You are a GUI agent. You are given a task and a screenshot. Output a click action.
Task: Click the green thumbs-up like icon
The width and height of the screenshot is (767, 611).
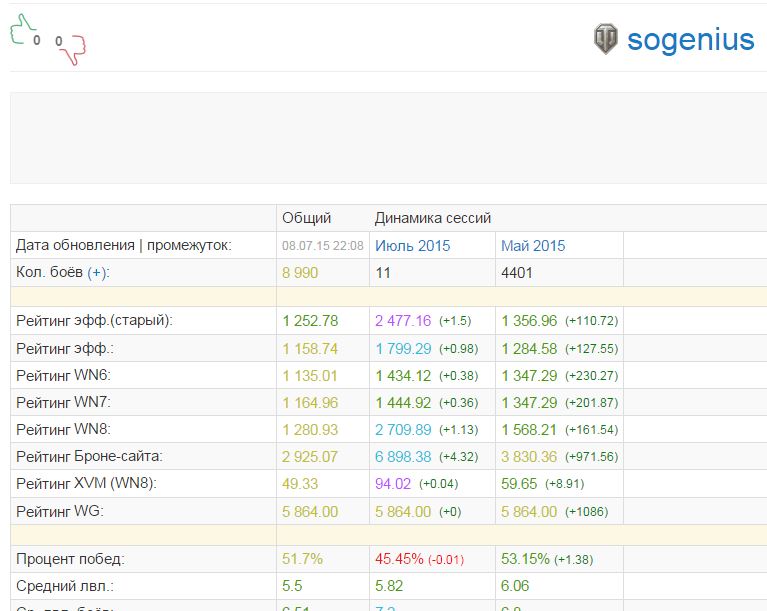(x=20, y=29)
